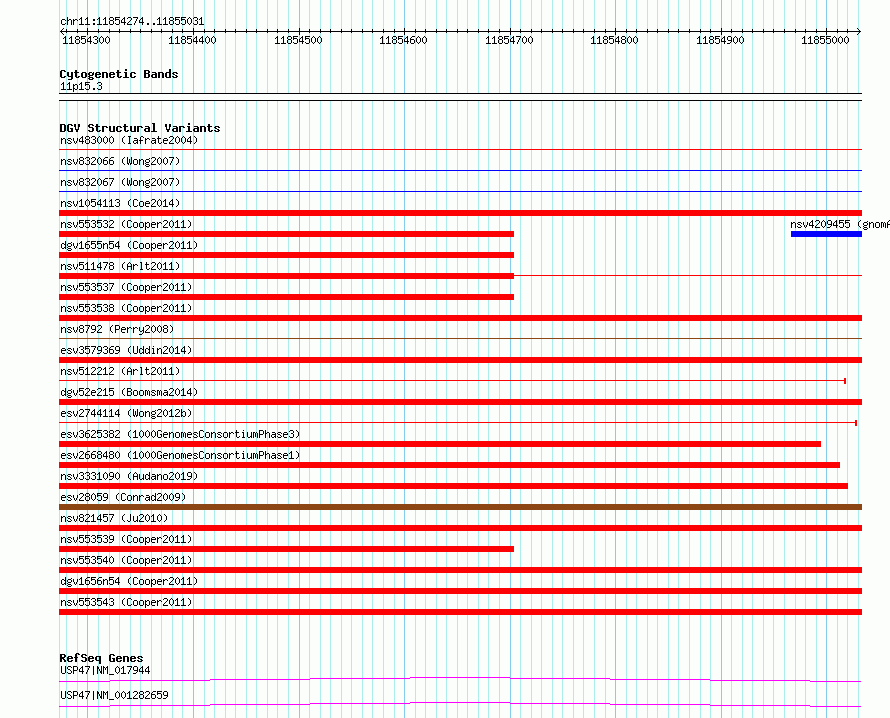Open nsv1054113 (Coe2014) variant details
890x718 pixels.
[x=120, y=203]
